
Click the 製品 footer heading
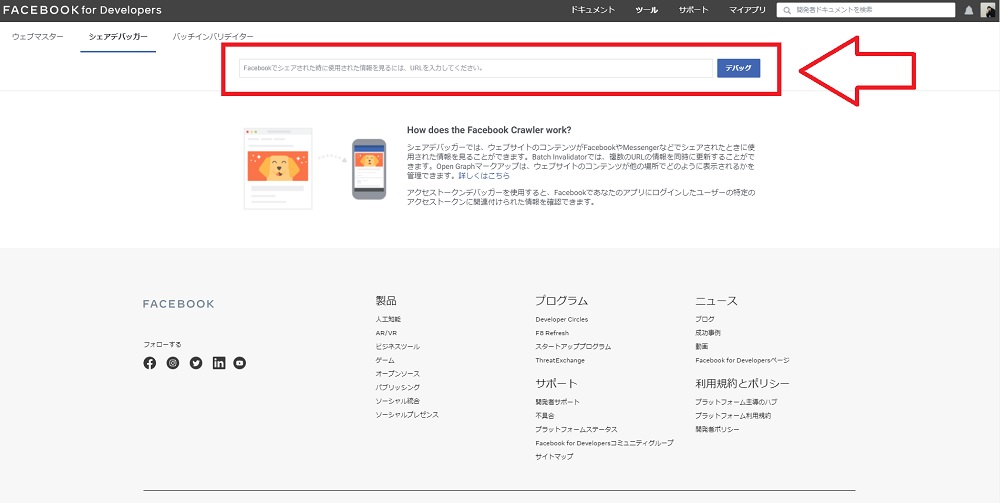(386, 301)
